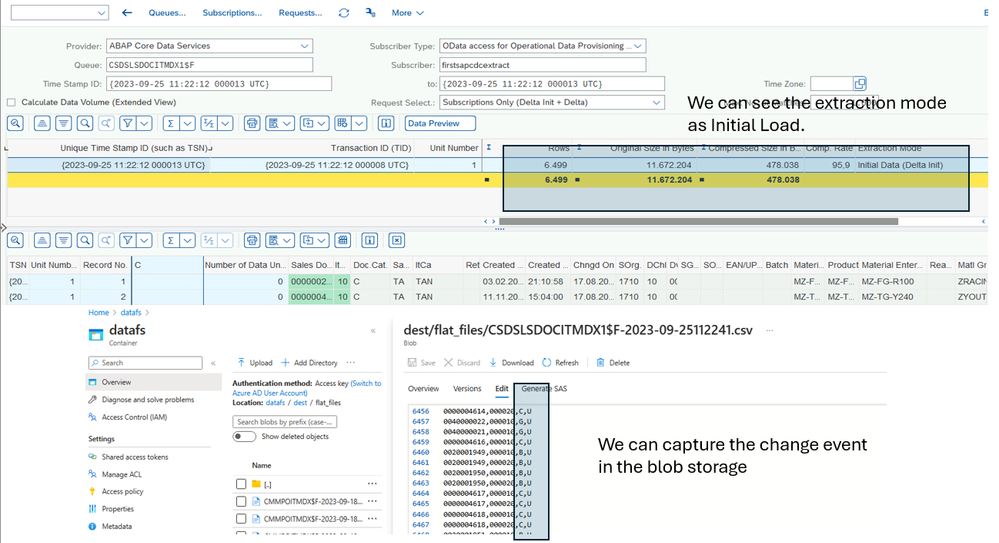999x543 pixels.
Task: Click the back arrow in the SAP header
Action: (127, 13)
